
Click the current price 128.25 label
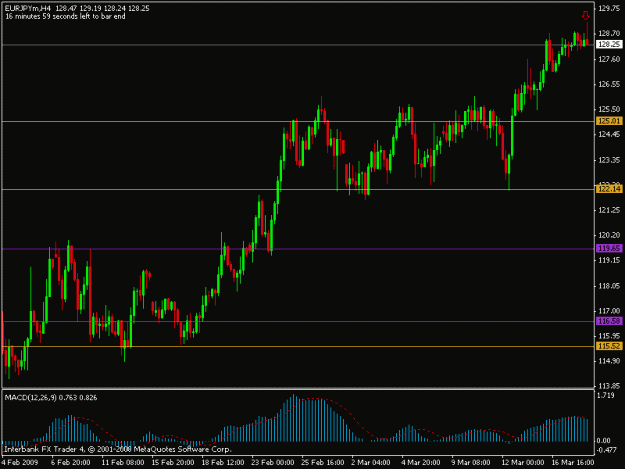[x=609, y=44]
